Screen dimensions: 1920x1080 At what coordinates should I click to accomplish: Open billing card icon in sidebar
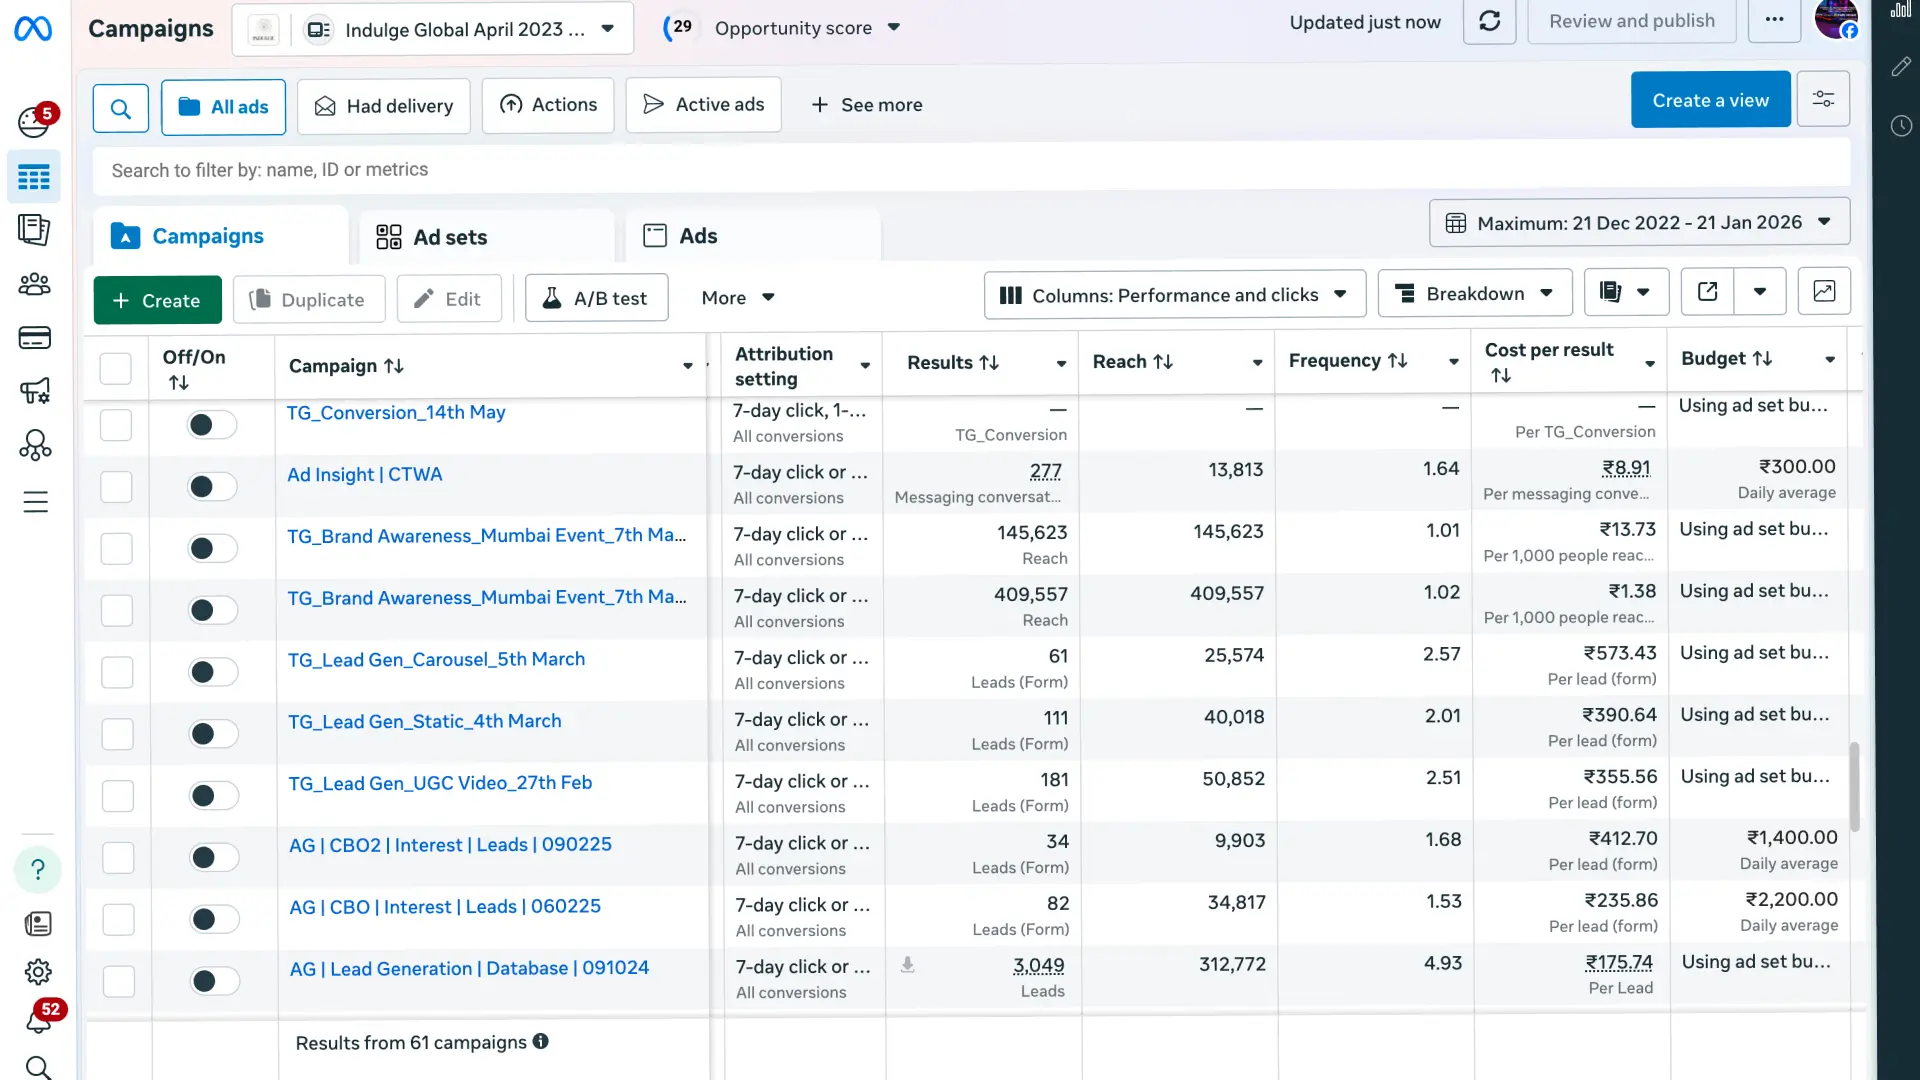pos(35,338)
